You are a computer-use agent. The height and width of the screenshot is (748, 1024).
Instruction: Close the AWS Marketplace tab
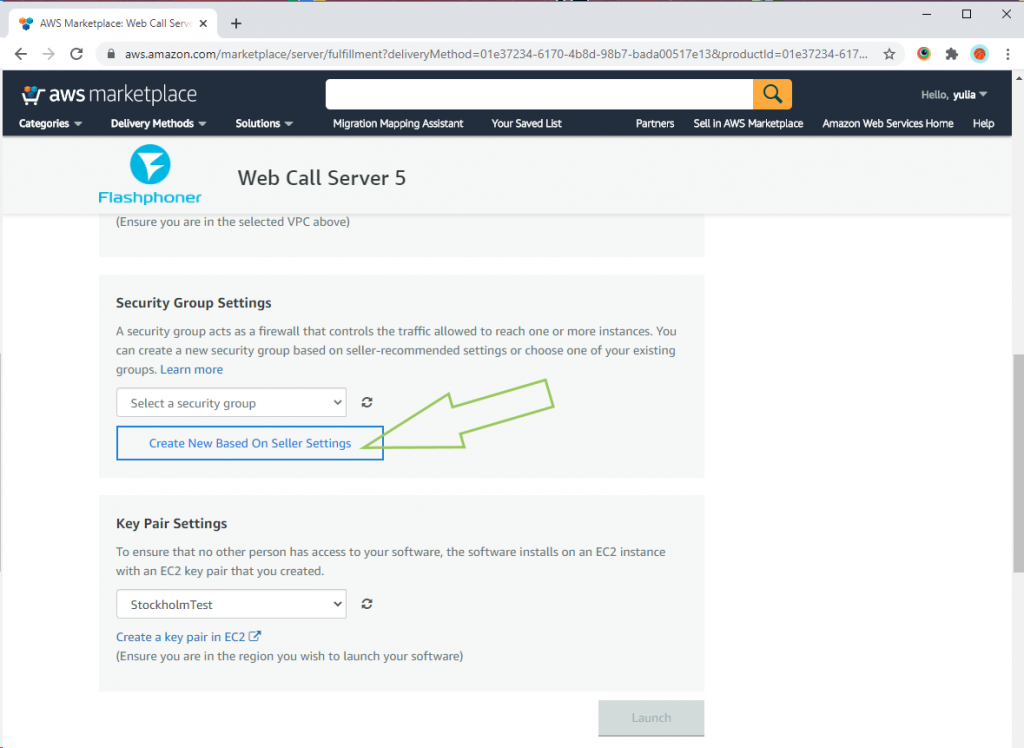tap(203, 24)
